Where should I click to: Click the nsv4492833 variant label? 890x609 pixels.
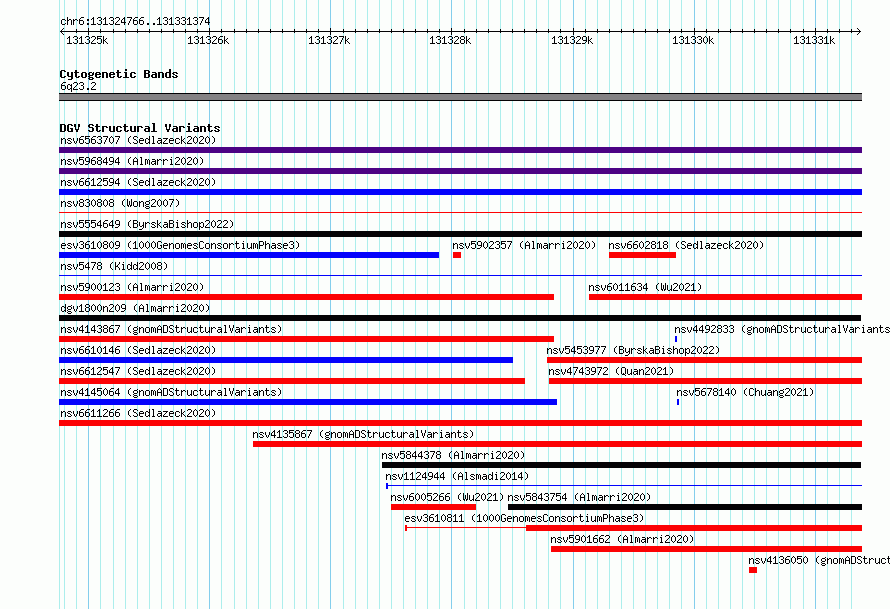point(782,329)
